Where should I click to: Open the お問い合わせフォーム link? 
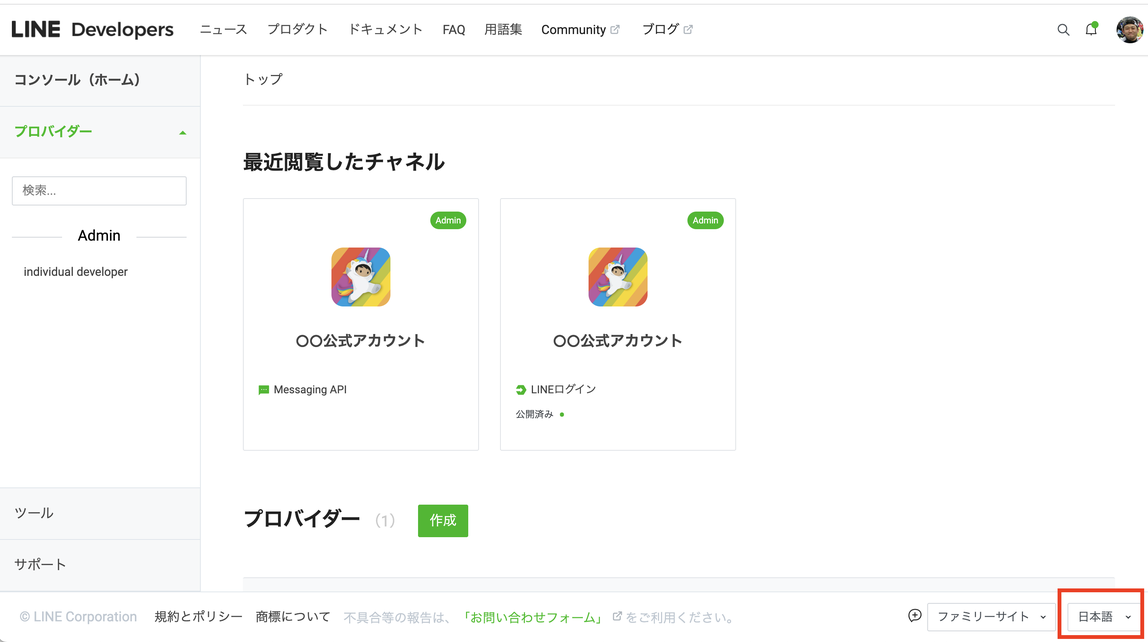tap(534, 617)
